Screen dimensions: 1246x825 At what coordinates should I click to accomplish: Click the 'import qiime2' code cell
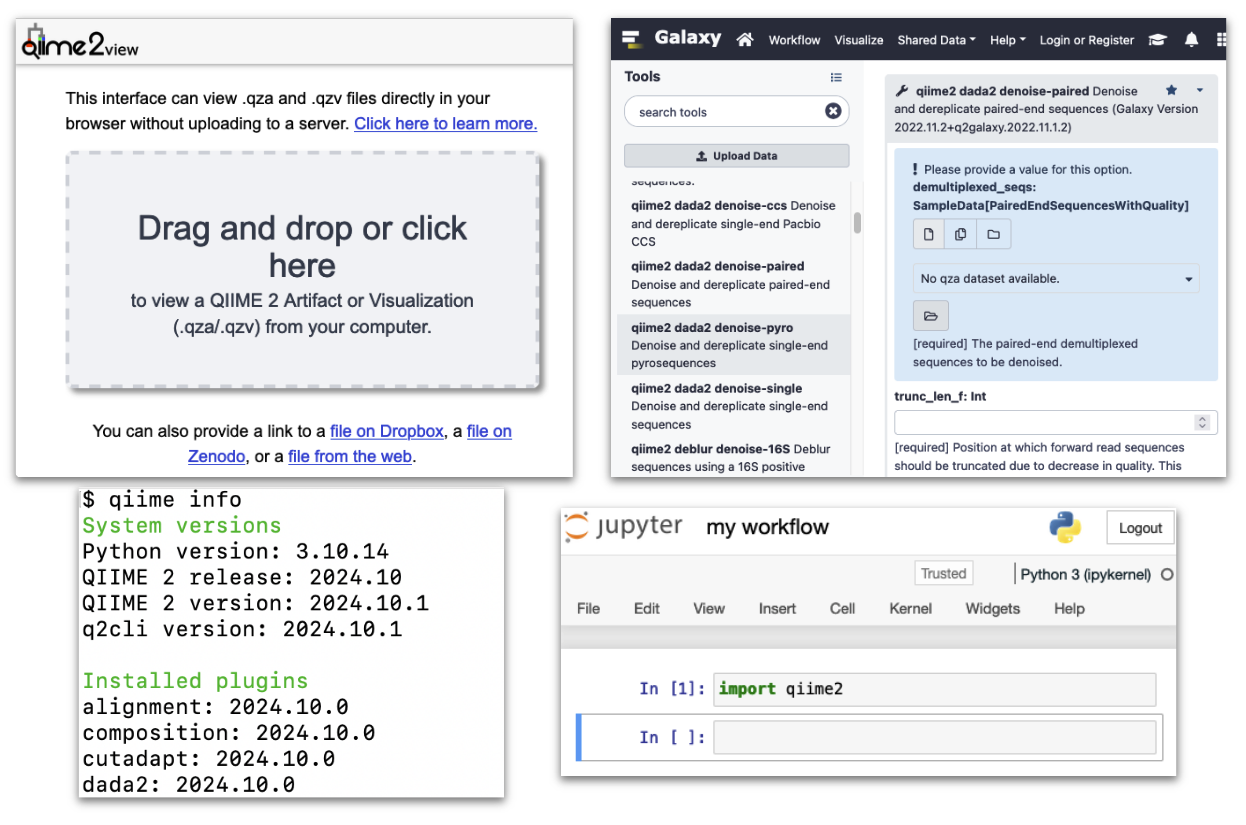934,689
